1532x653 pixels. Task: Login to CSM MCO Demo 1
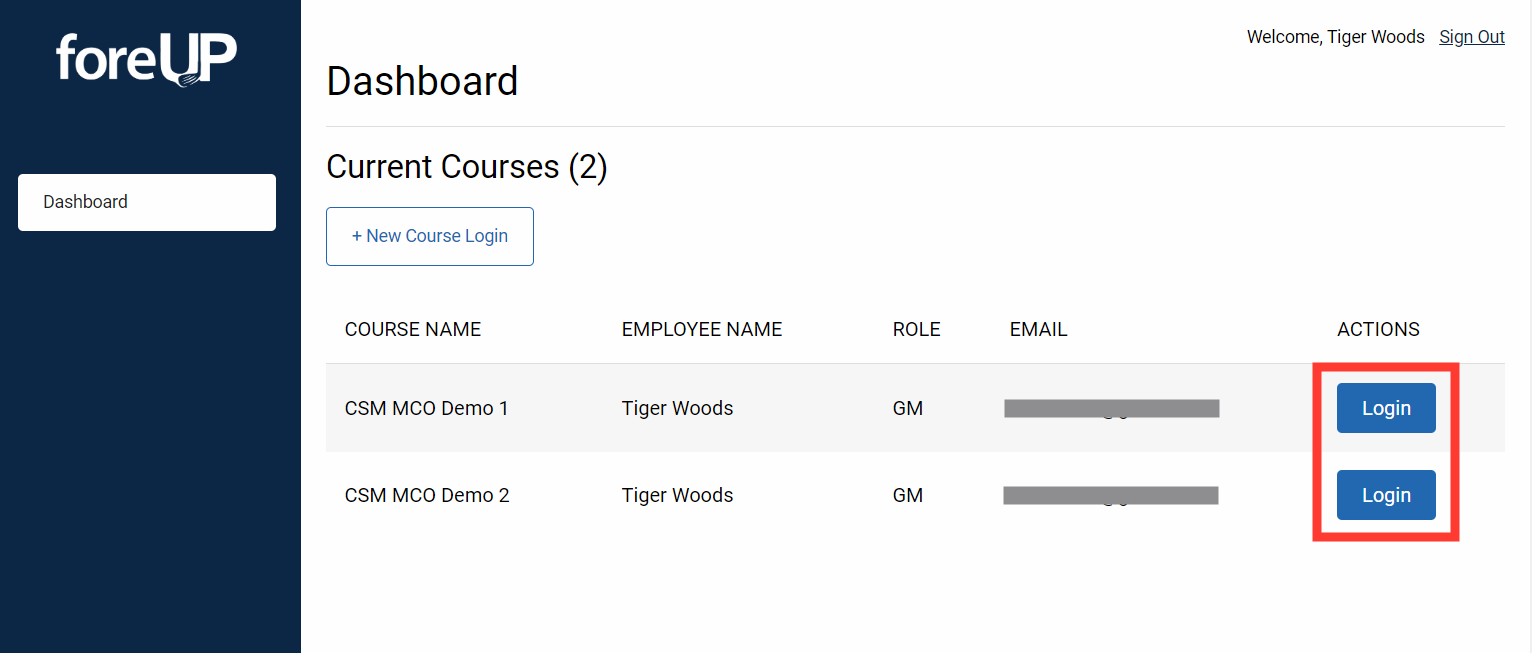pos(1385,408)
